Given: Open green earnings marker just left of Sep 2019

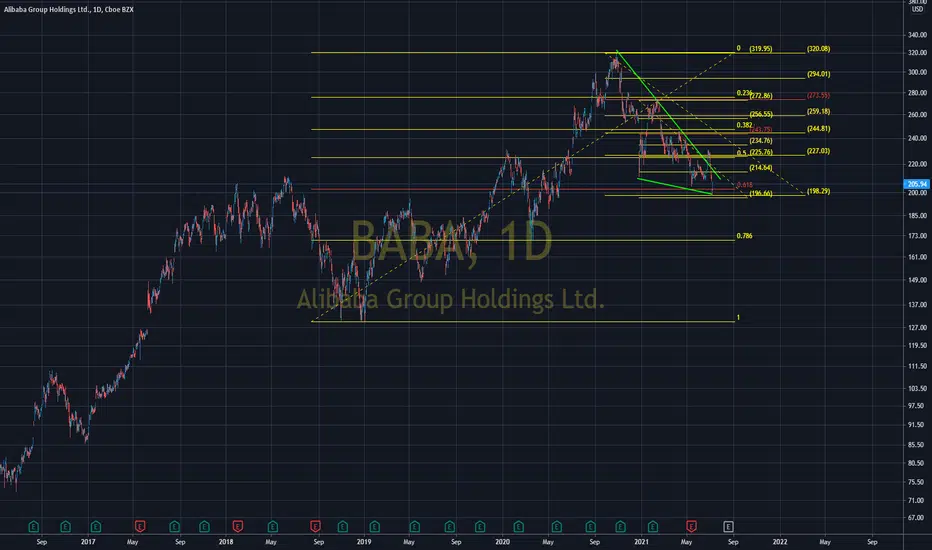Looking at the screenshot, I should [450, 526].
